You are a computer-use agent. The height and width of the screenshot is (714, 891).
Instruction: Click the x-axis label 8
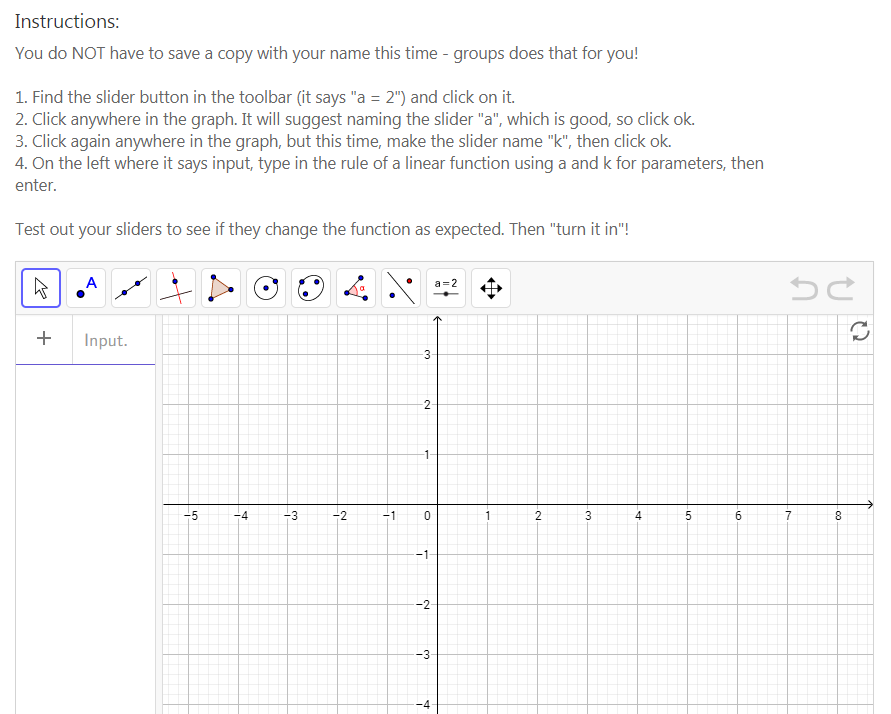point(838,516)
